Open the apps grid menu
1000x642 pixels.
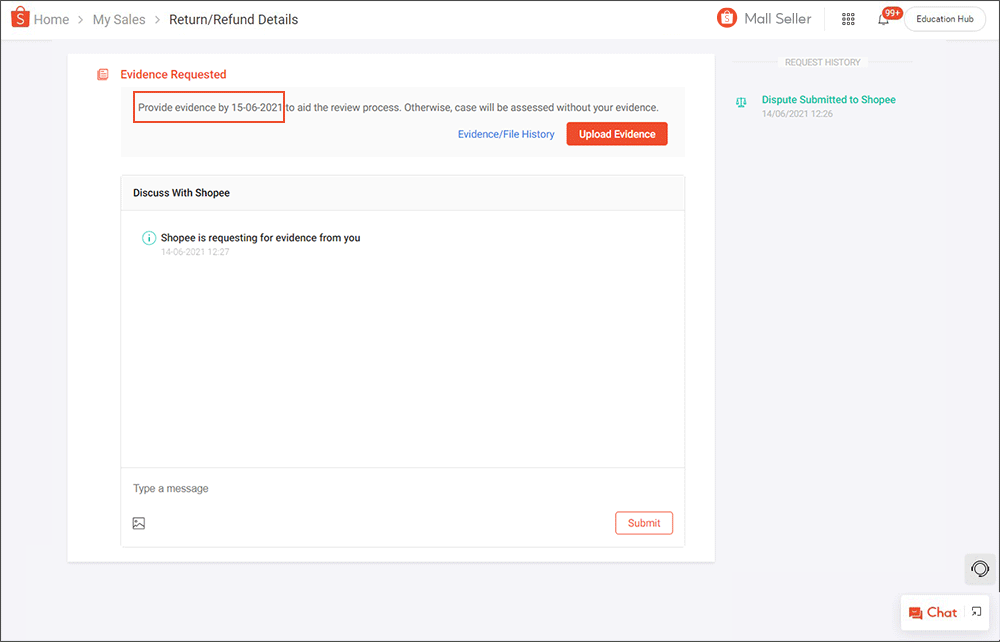(x=848, y=19)
